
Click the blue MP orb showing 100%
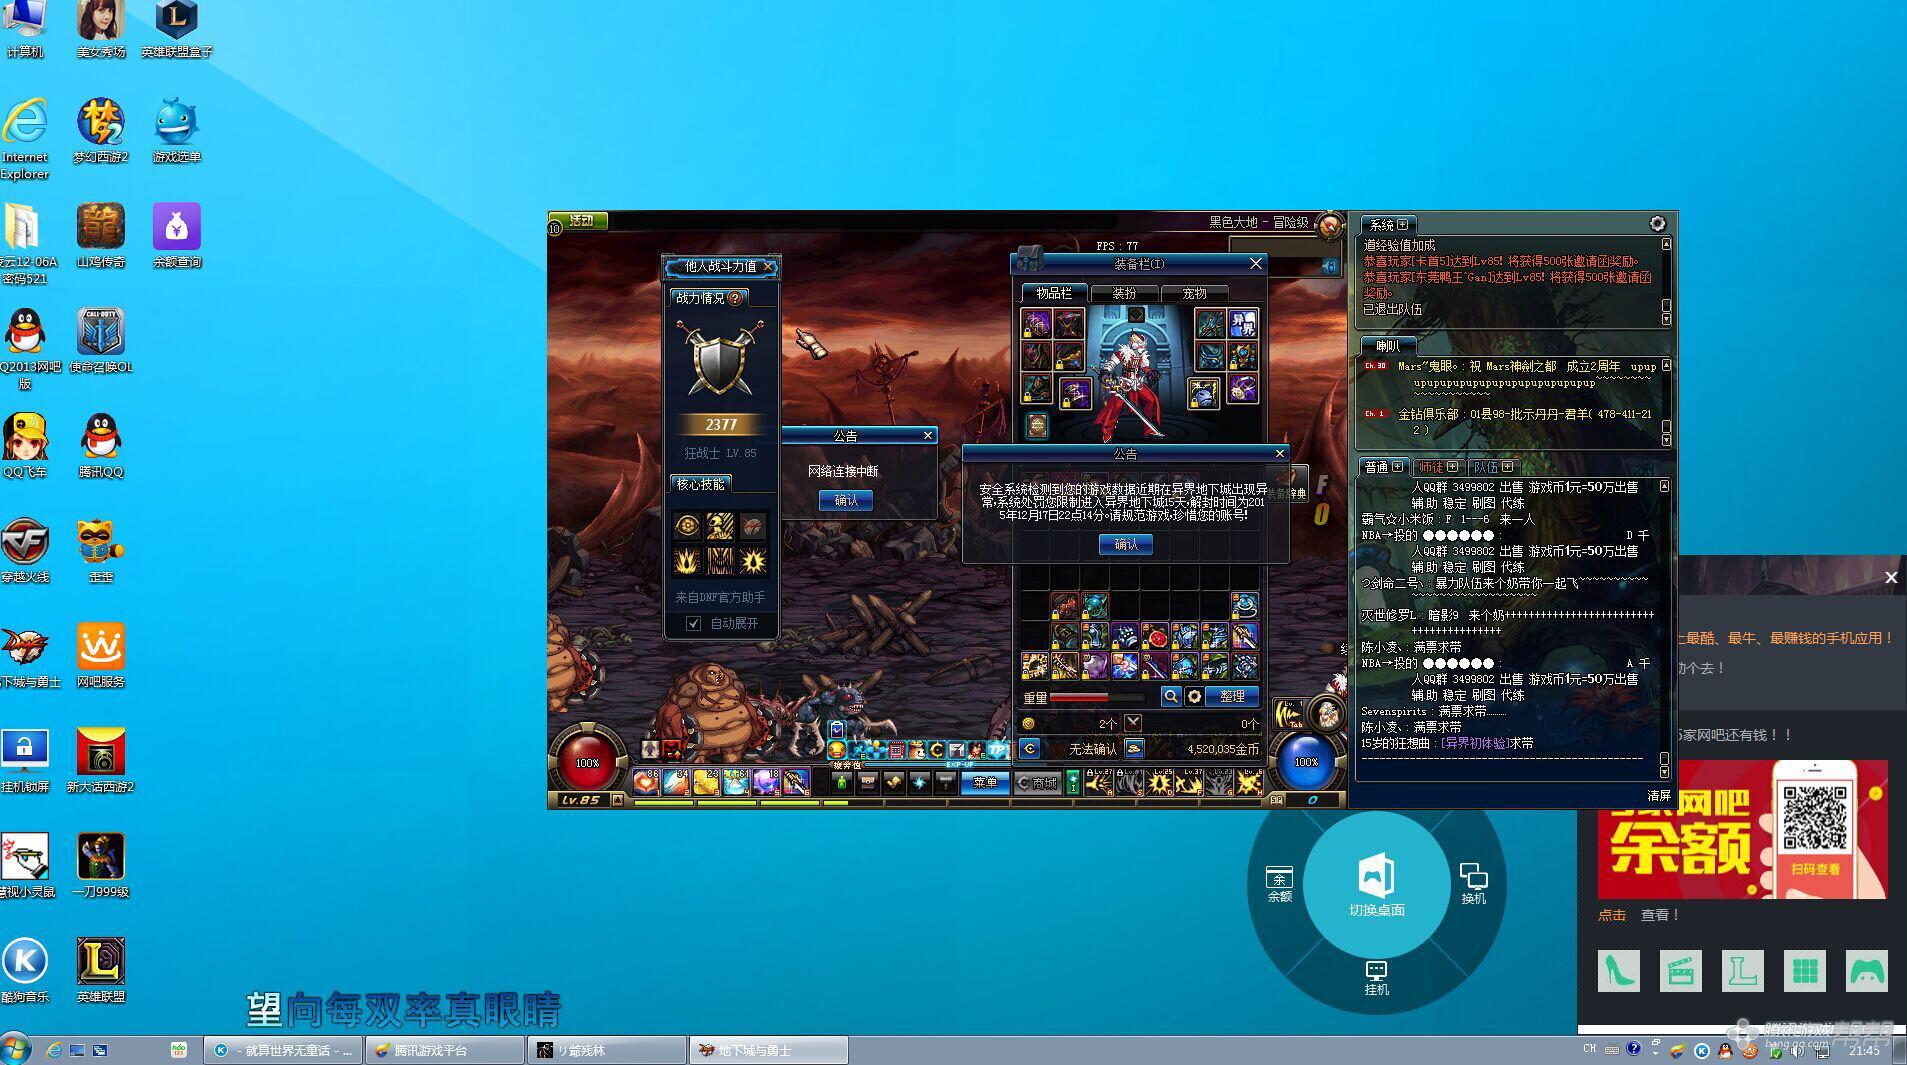point(1306,762)
